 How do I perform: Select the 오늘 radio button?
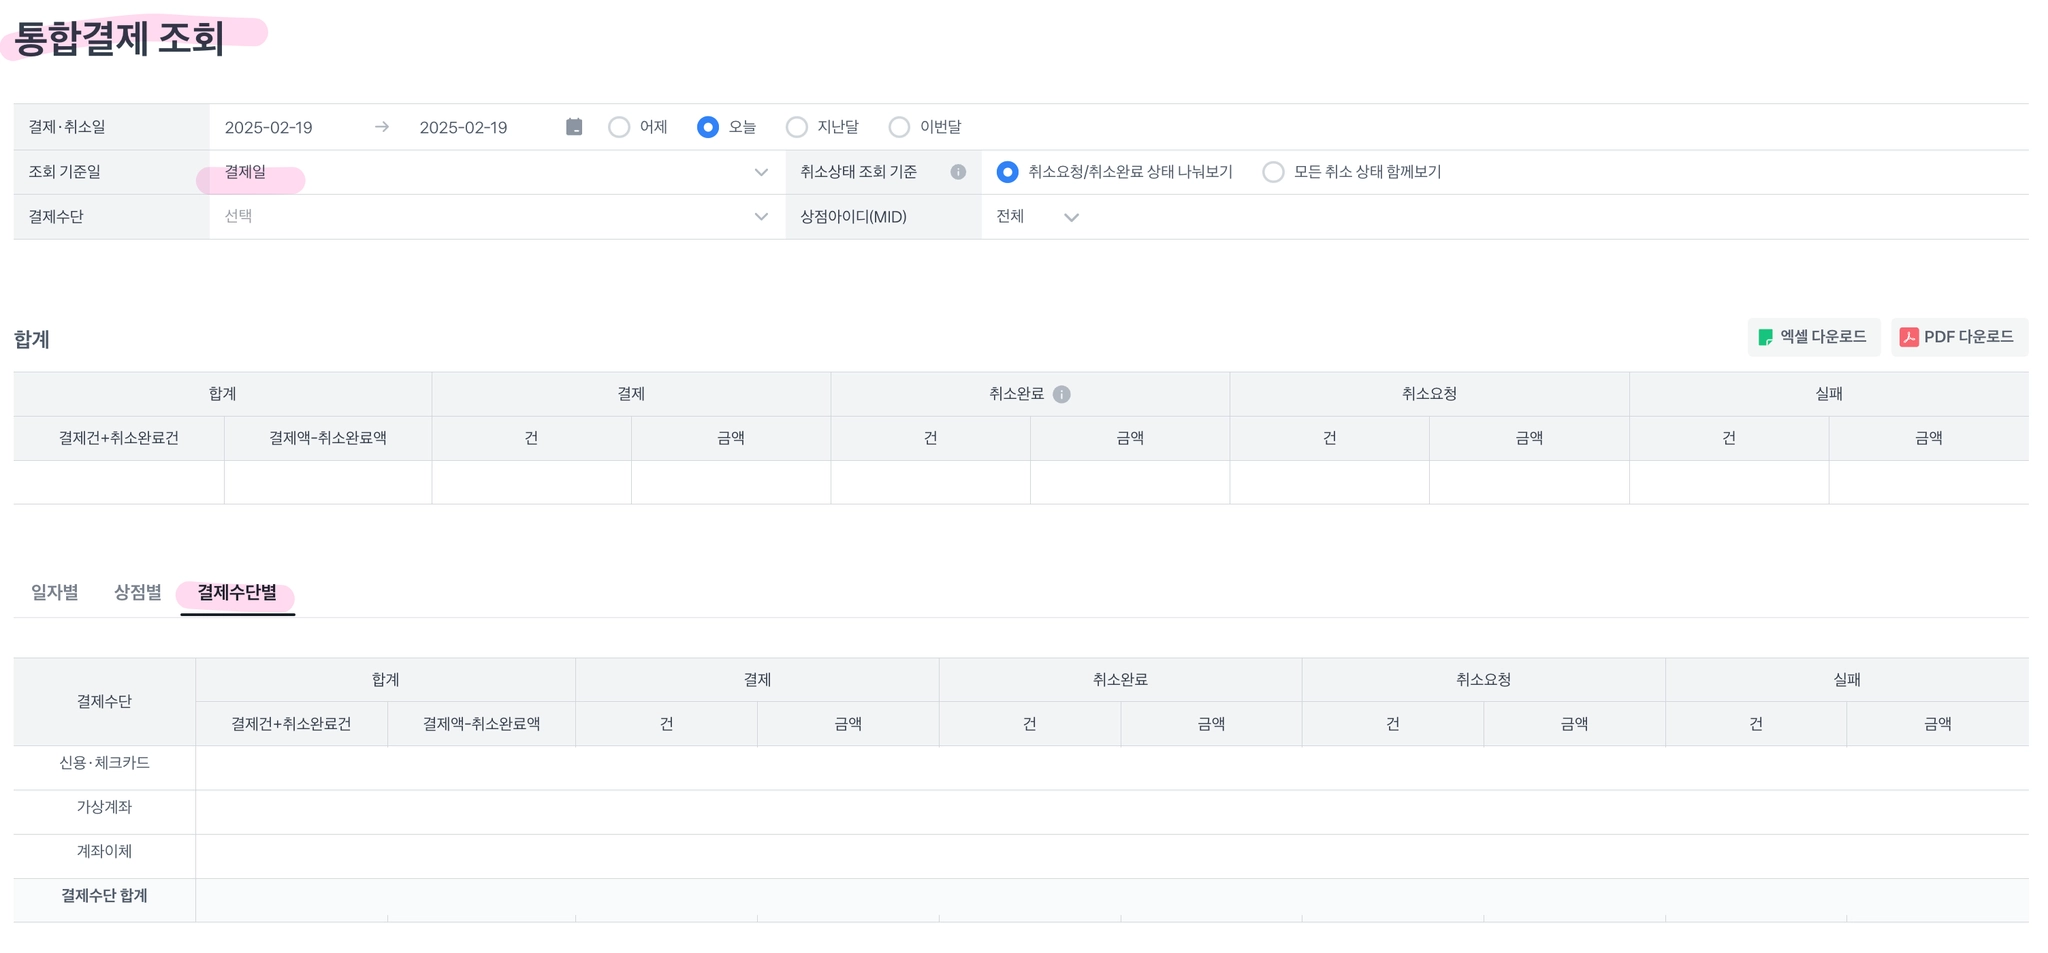(x=708, y=127)
